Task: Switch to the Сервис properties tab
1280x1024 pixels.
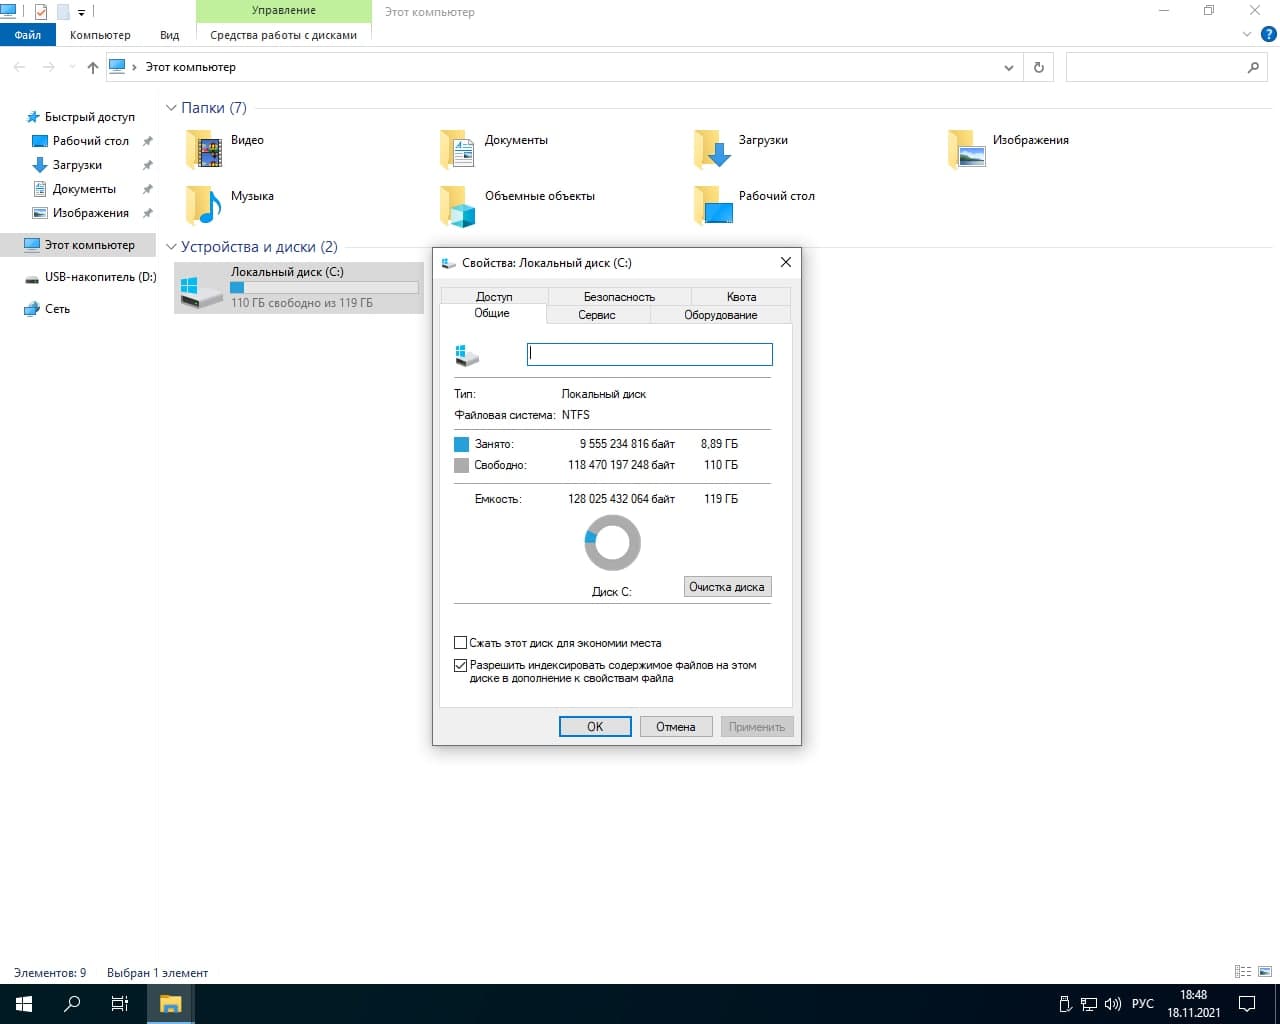Action: coord(597,315)
